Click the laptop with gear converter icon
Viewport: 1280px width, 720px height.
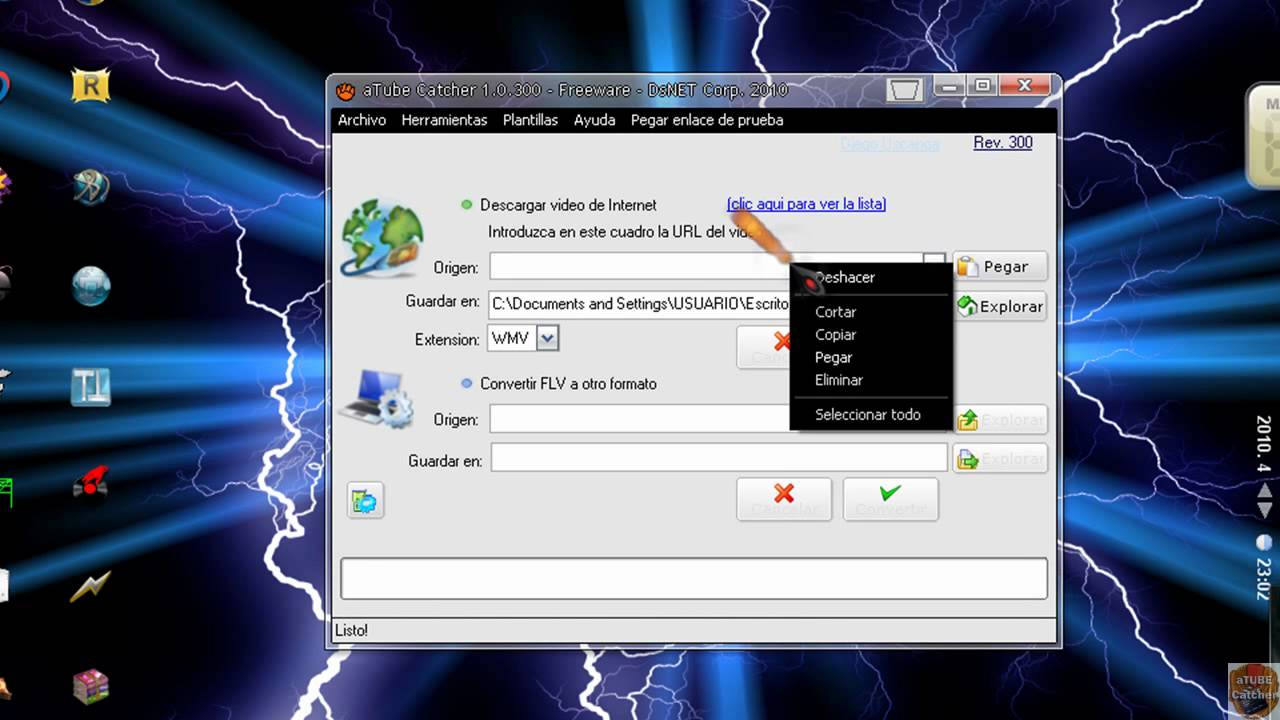tap(377, 400)
